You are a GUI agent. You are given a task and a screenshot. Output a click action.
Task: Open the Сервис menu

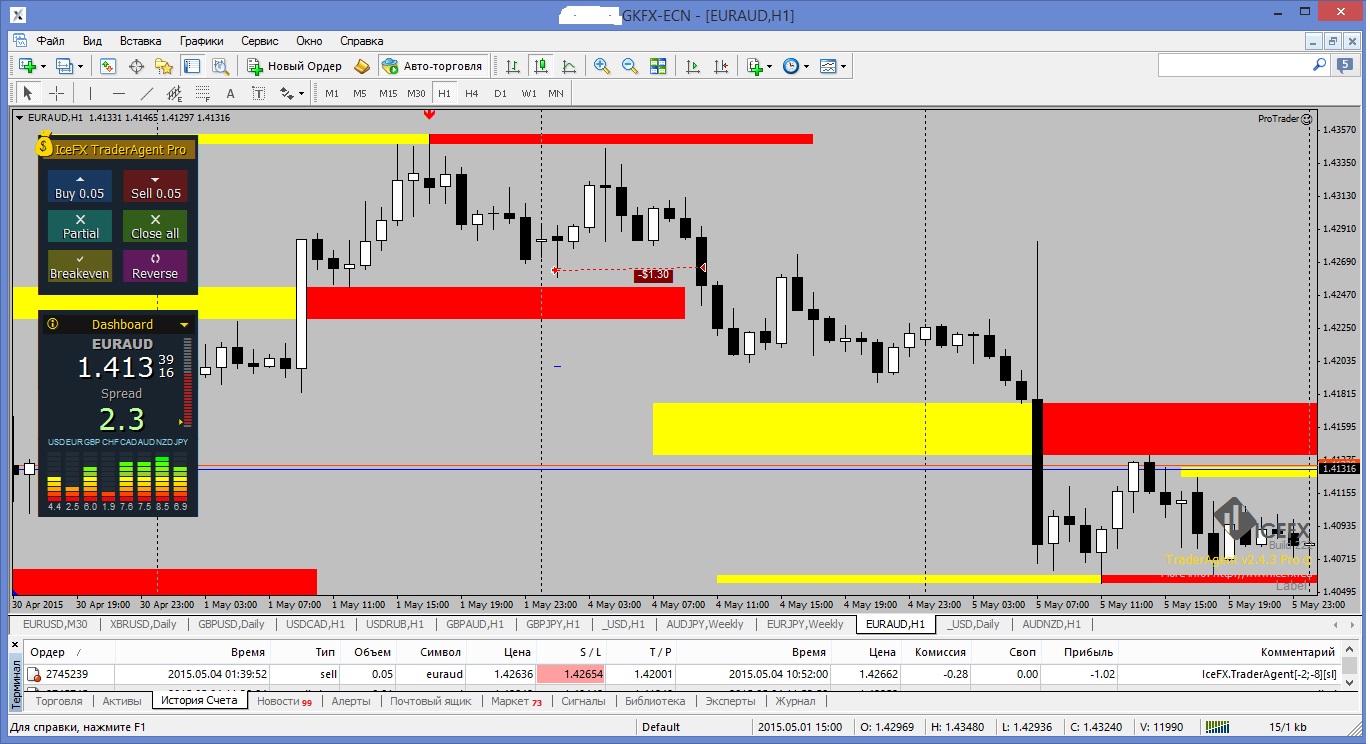[260, 41]
